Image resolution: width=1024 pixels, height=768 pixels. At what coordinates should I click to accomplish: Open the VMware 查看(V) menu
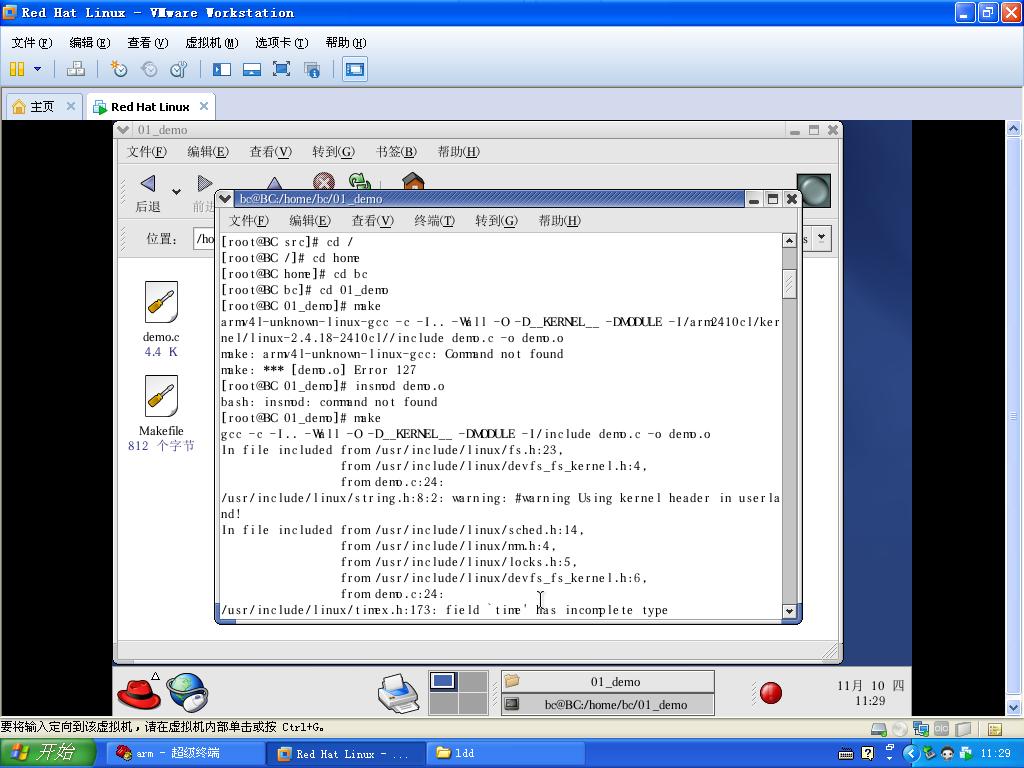[x=148, y=42]
